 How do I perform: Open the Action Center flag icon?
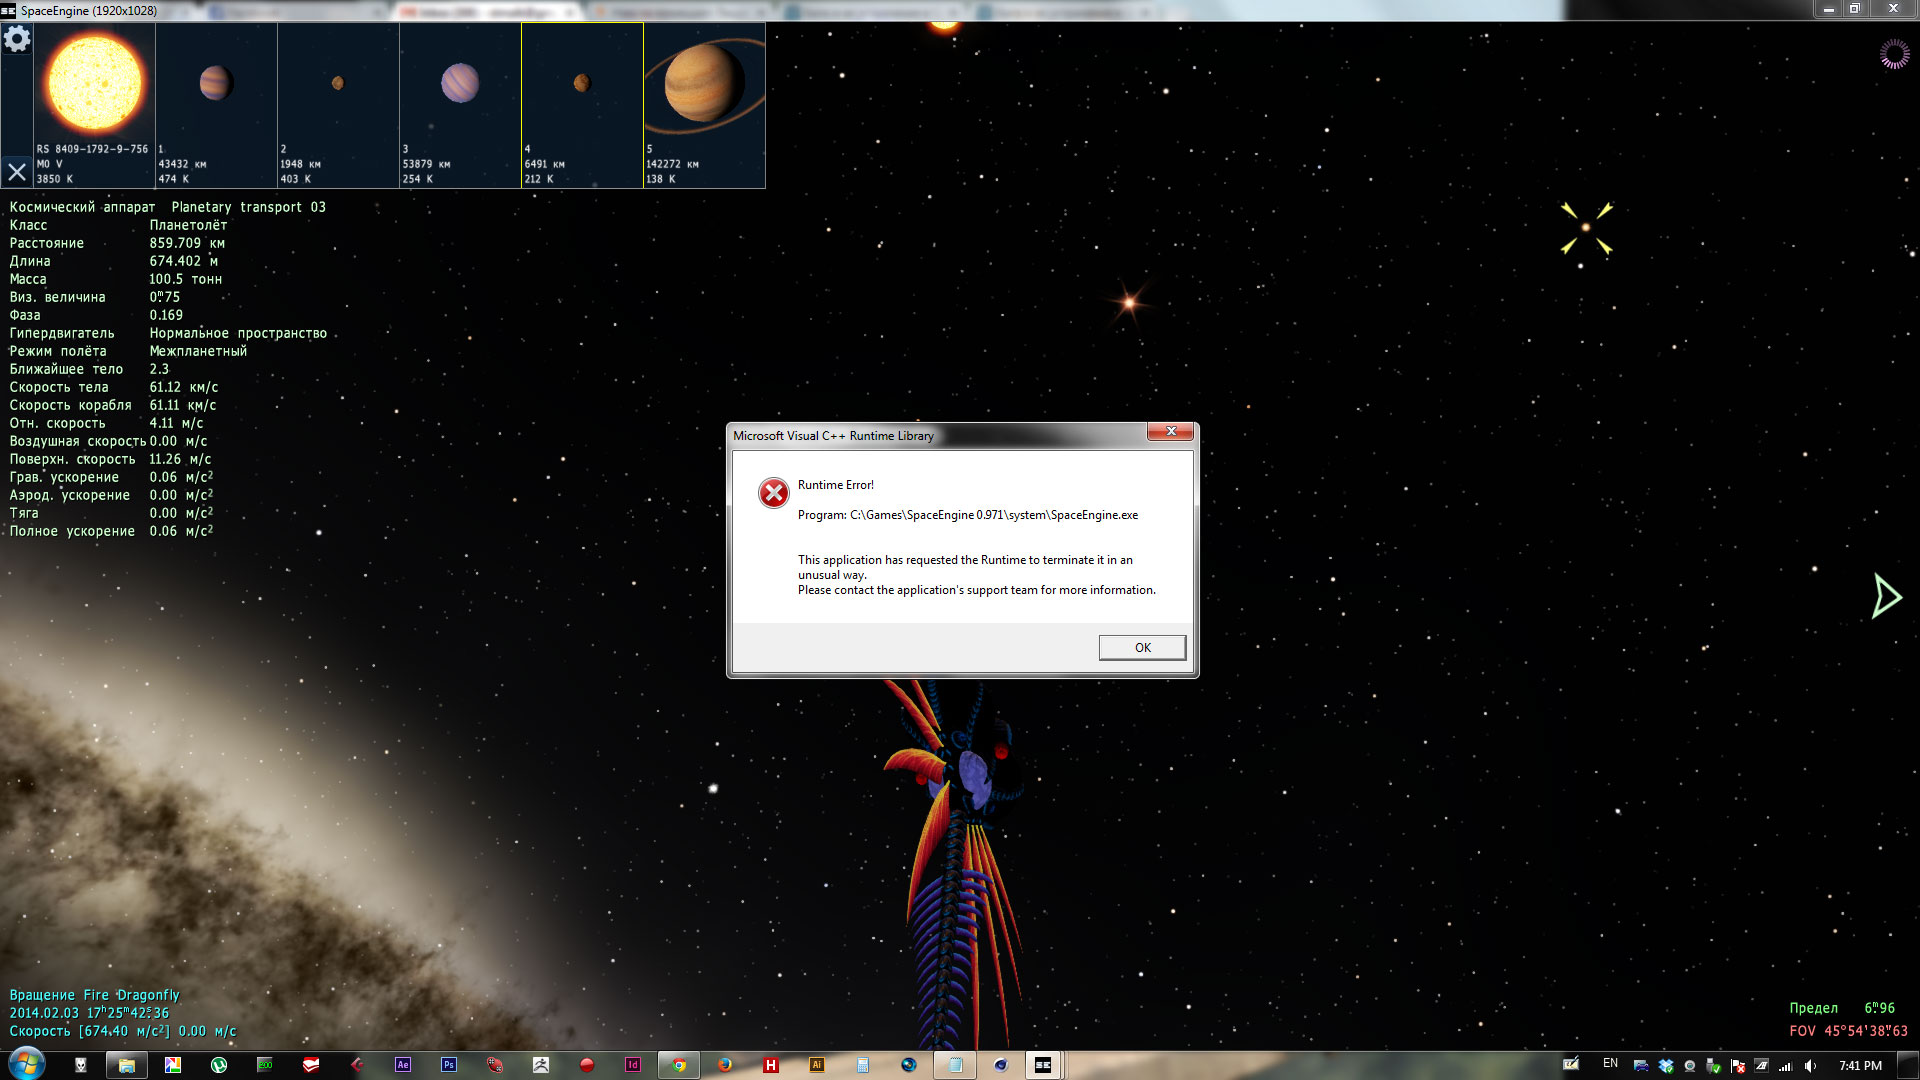(1738, 1066)
